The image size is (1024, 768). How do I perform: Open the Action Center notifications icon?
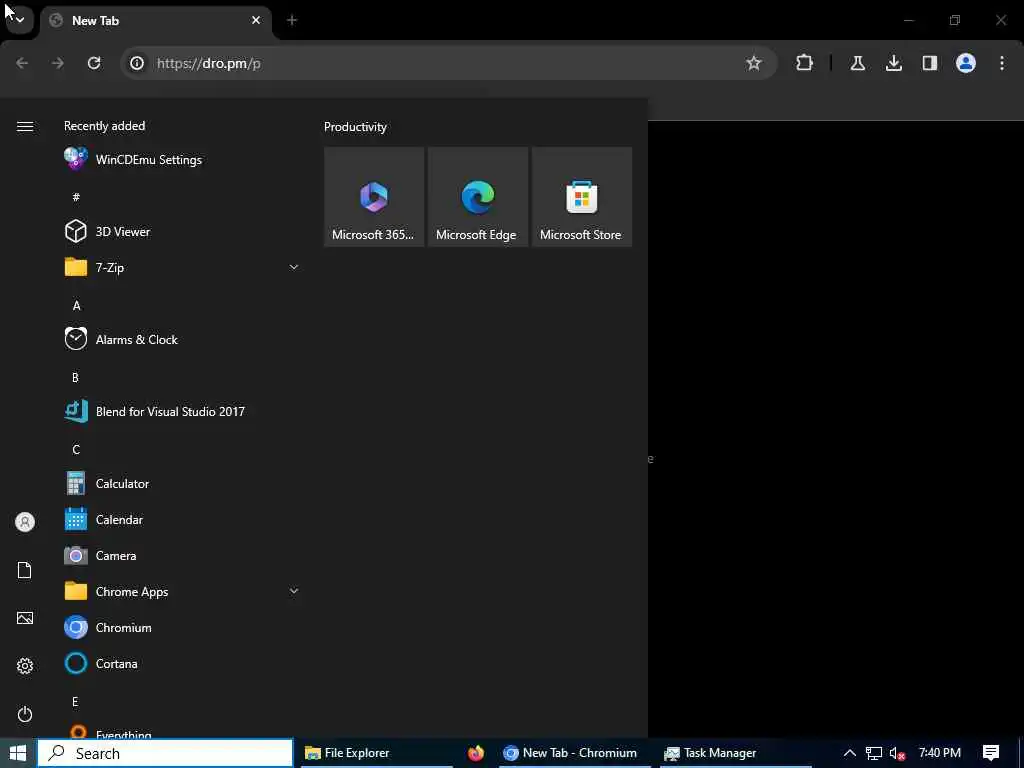click(991, 753)
